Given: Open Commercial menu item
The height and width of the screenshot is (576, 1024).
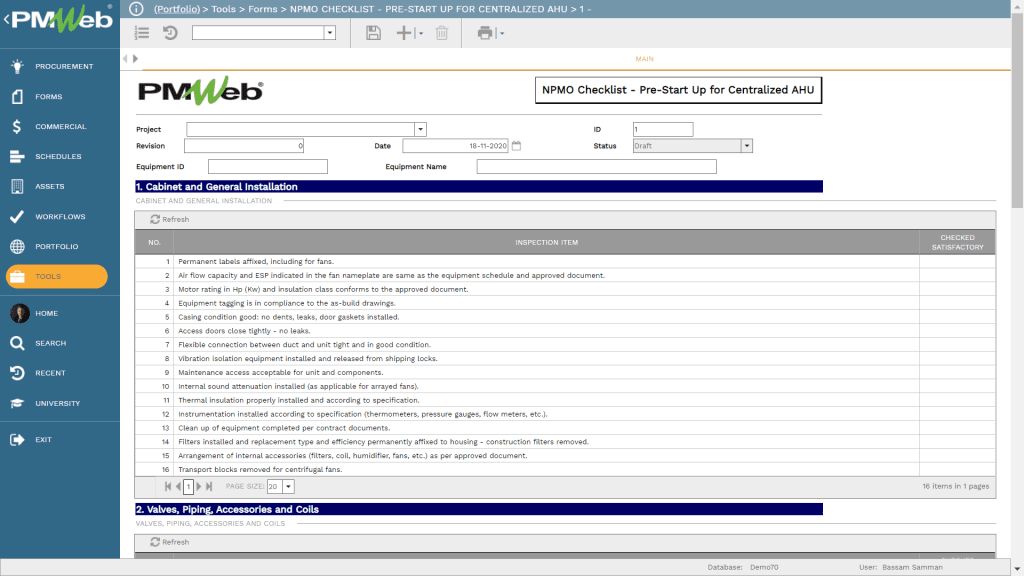Looking at the screenshot, I should point(61,127).
